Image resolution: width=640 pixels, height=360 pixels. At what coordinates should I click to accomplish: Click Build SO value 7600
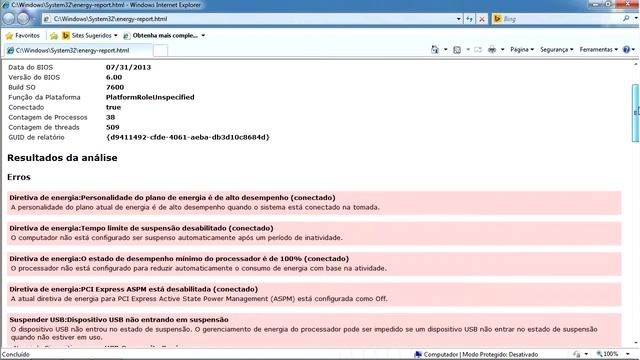click(x=115, y=87)
